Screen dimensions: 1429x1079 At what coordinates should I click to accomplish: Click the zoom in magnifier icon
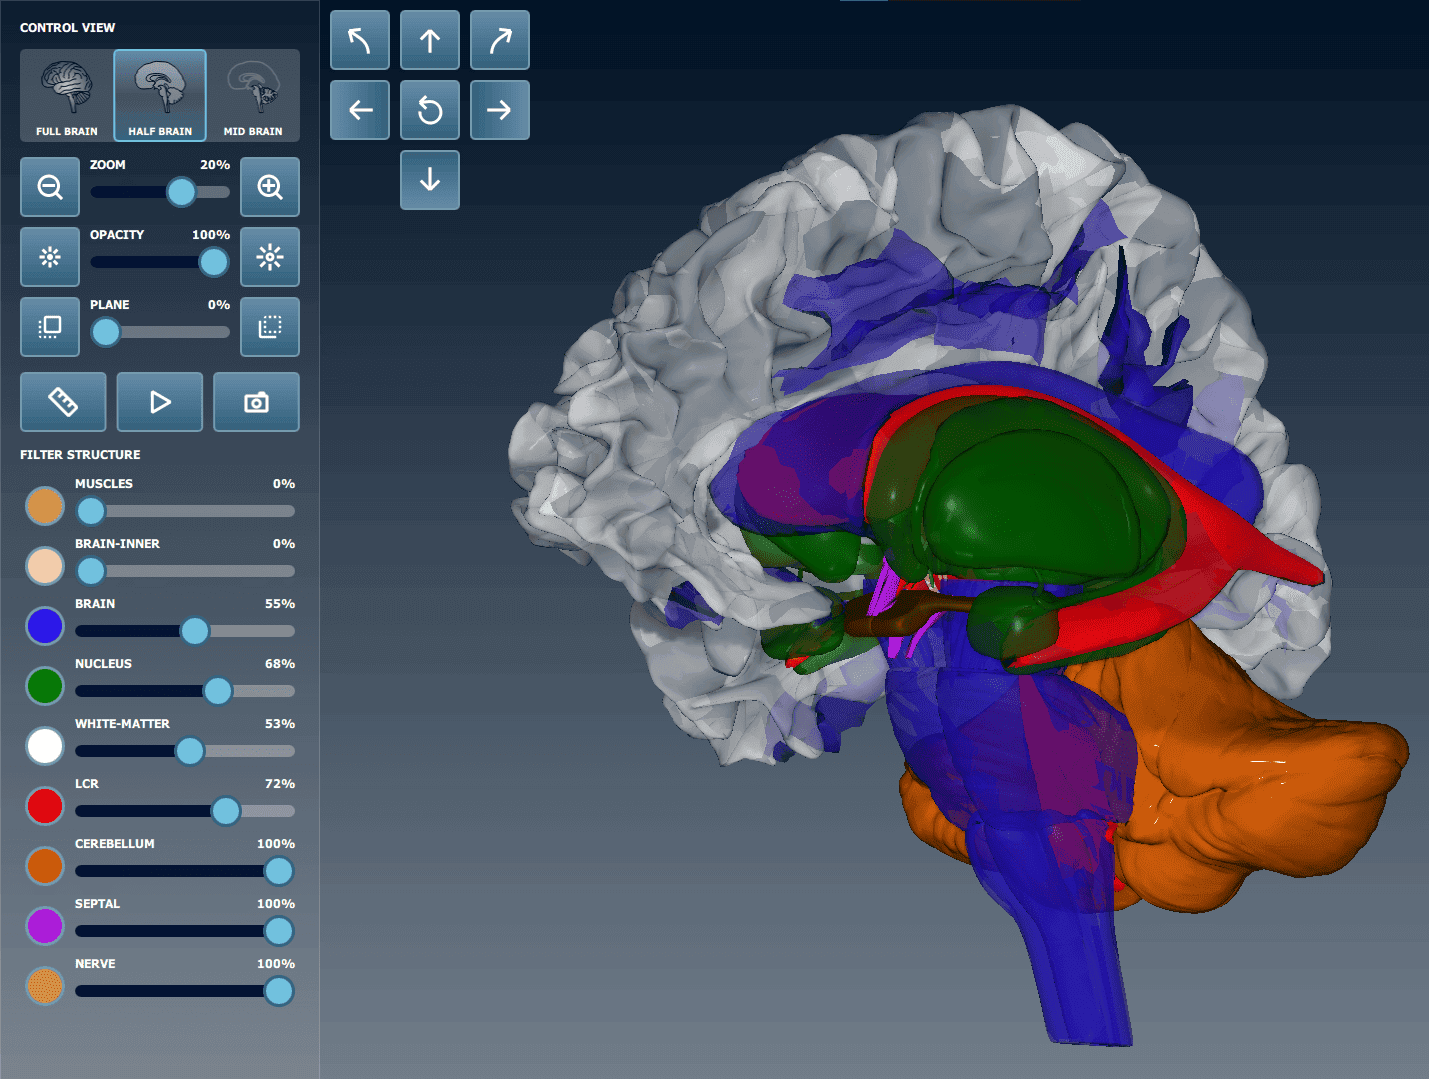(270, 187)
